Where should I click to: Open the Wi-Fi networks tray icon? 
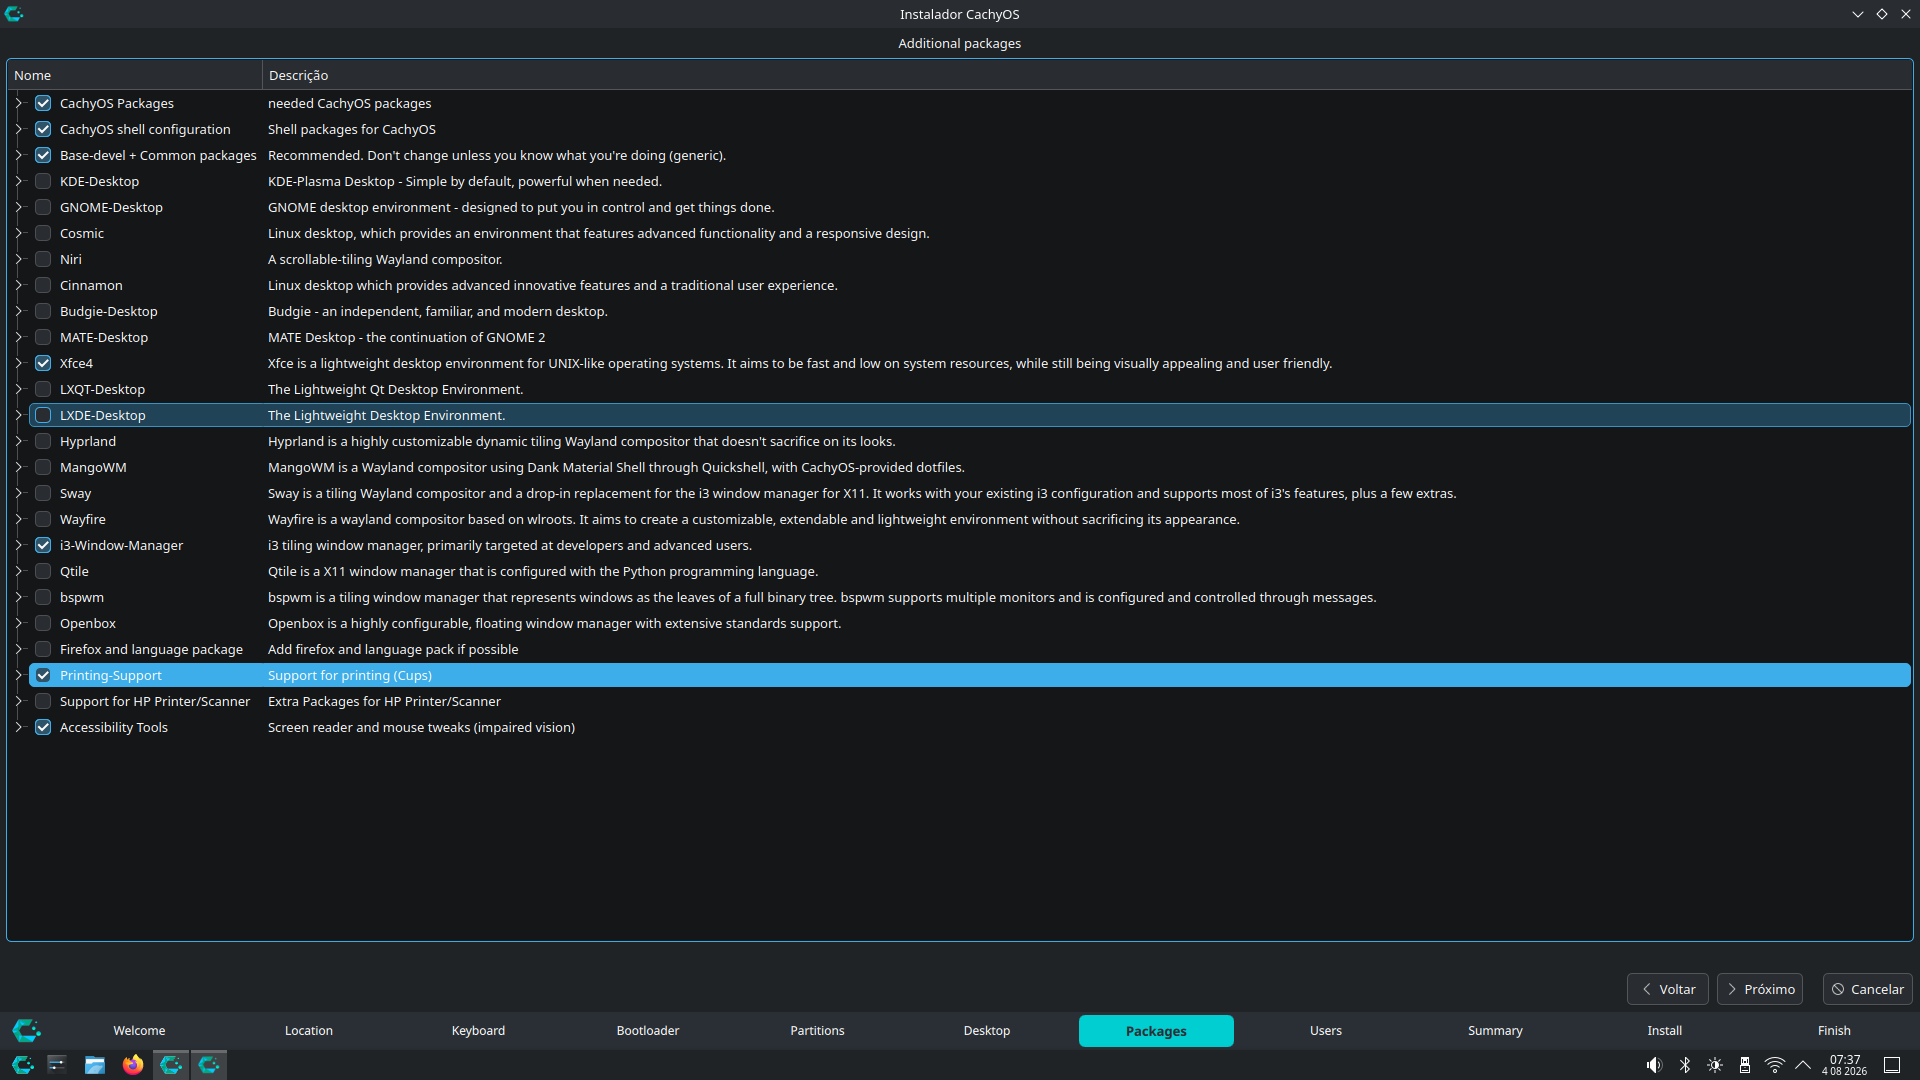(x=1775, y=1065)
